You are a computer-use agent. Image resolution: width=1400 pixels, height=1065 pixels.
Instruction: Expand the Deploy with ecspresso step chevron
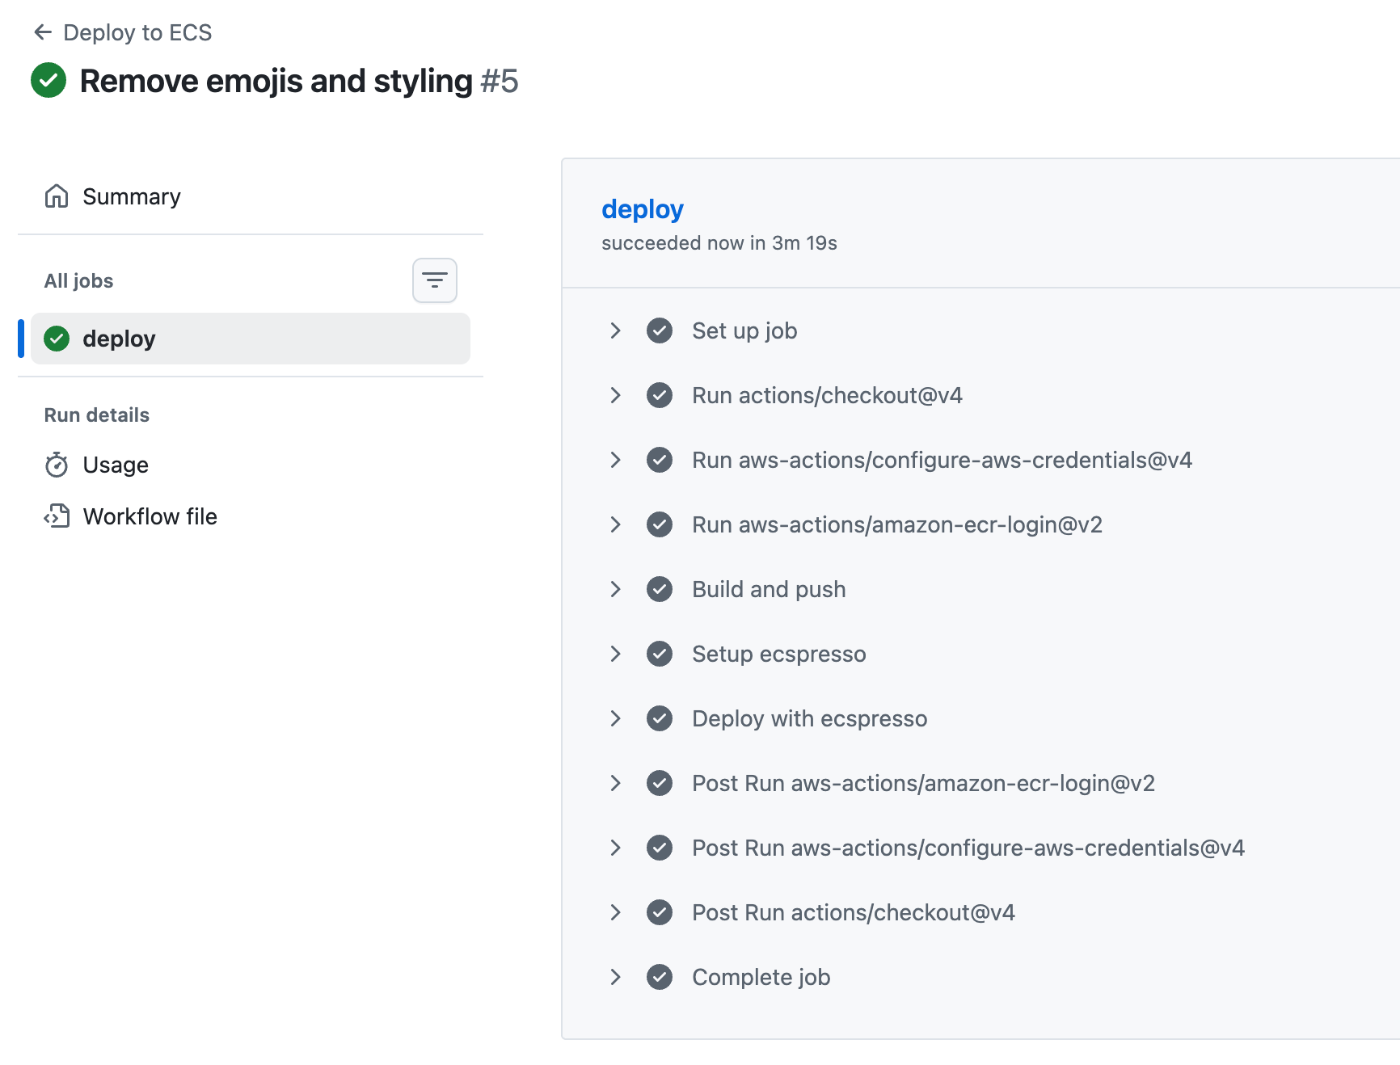616,718
